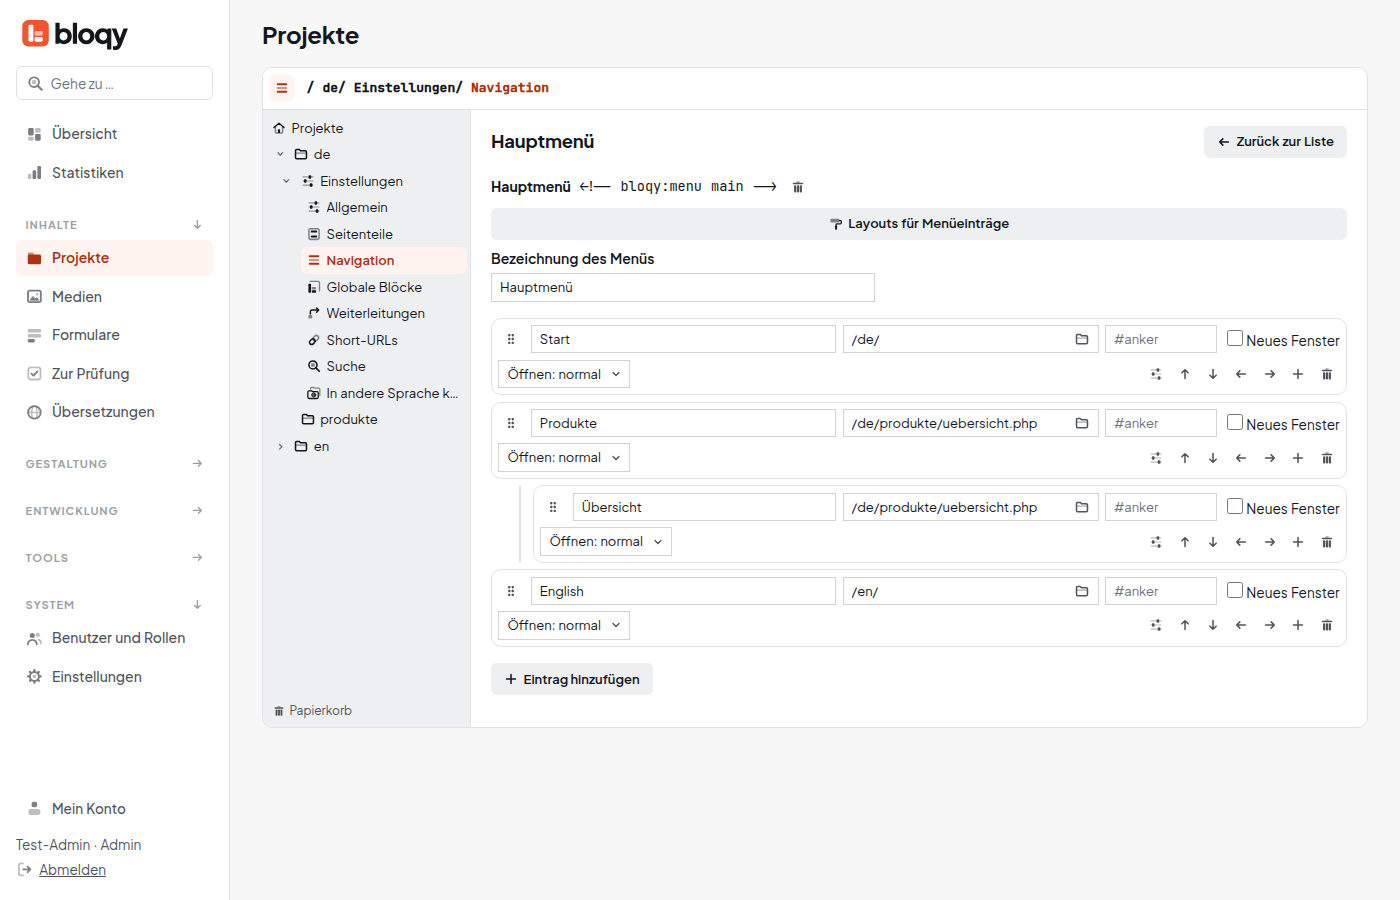1400x900 pixels.
Task: Open layout settings icon for Übersicht entry
Action: click(x=1156, y=542)
